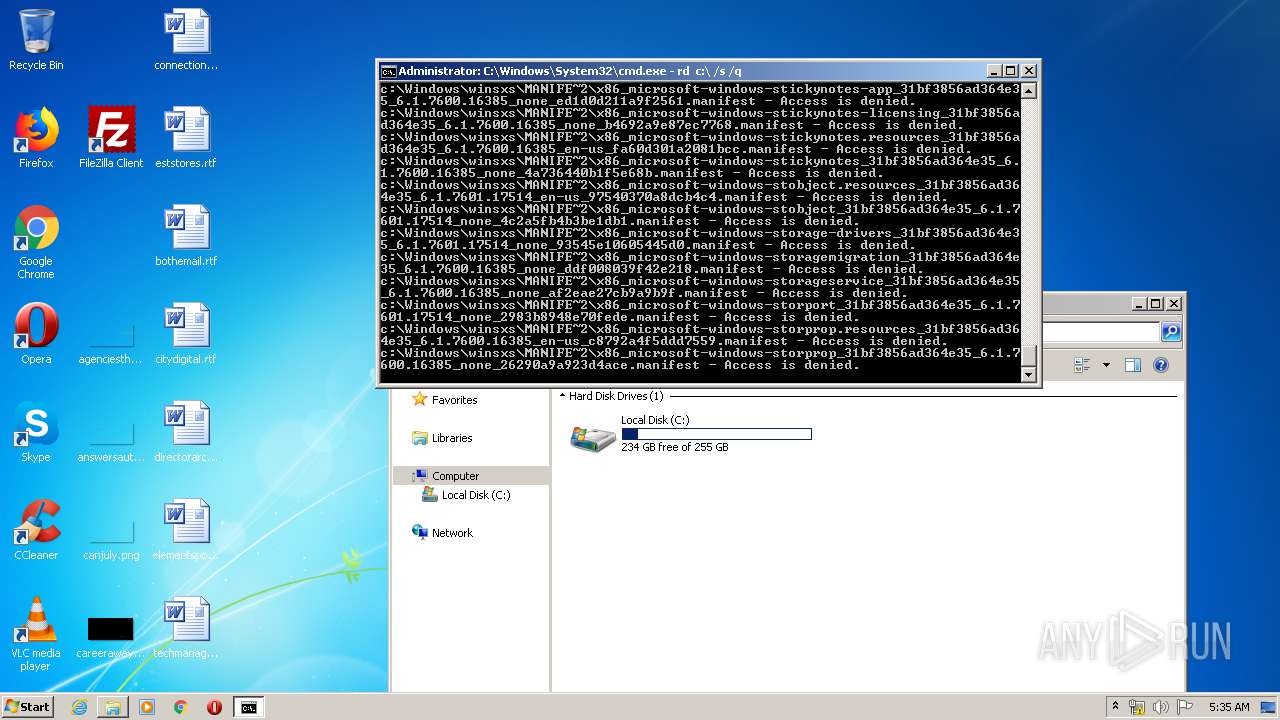Screen dimensions: 1280x720
Task: Select eststores.rtf on the desktop
Action: (186, 138)
